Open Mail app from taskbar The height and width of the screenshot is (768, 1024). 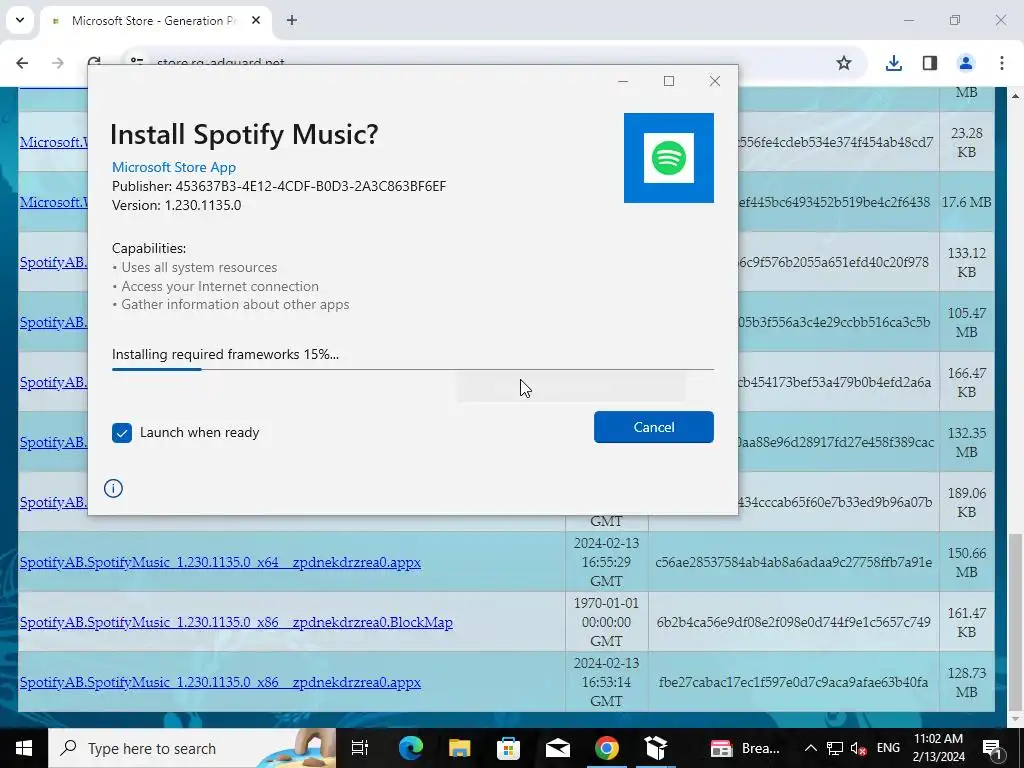pyautogui.click(x=558, y=748)
